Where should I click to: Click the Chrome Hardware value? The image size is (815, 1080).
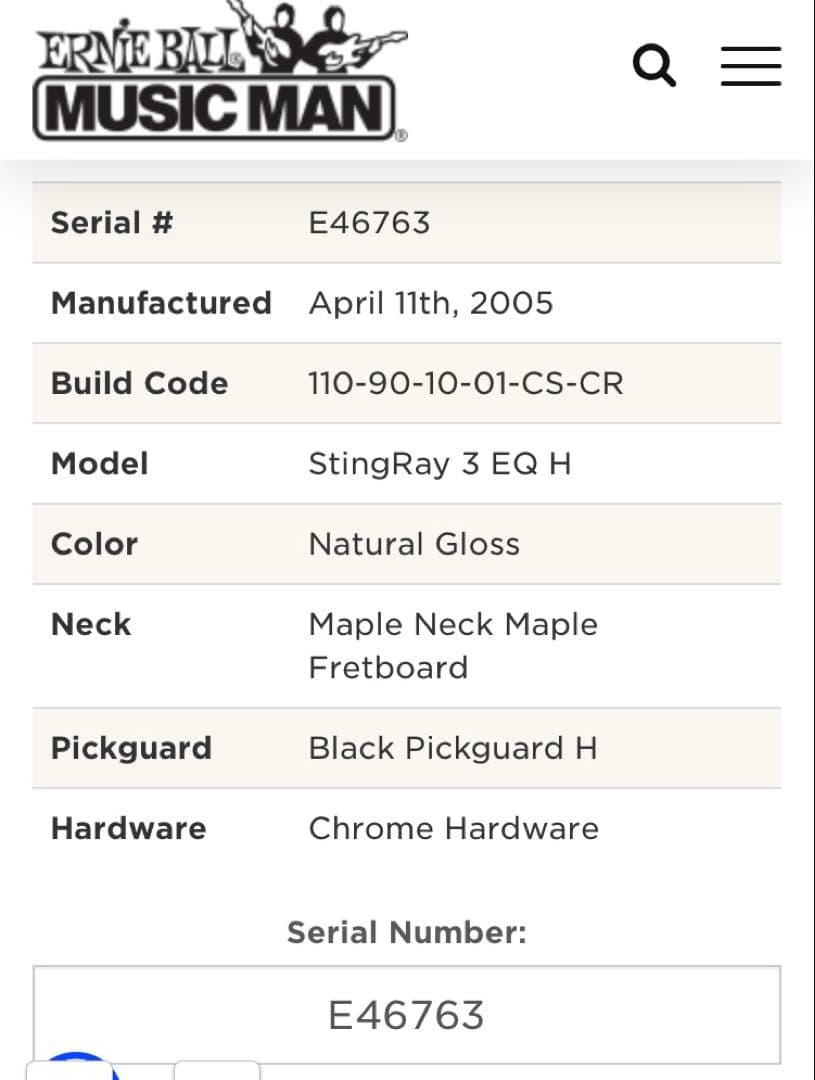point(453,828)
